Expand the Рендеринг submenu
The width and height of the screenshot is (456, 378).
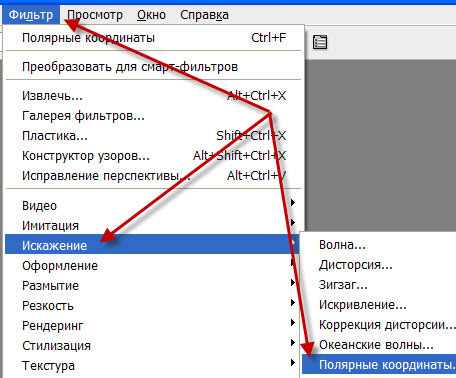coord(152,326)
